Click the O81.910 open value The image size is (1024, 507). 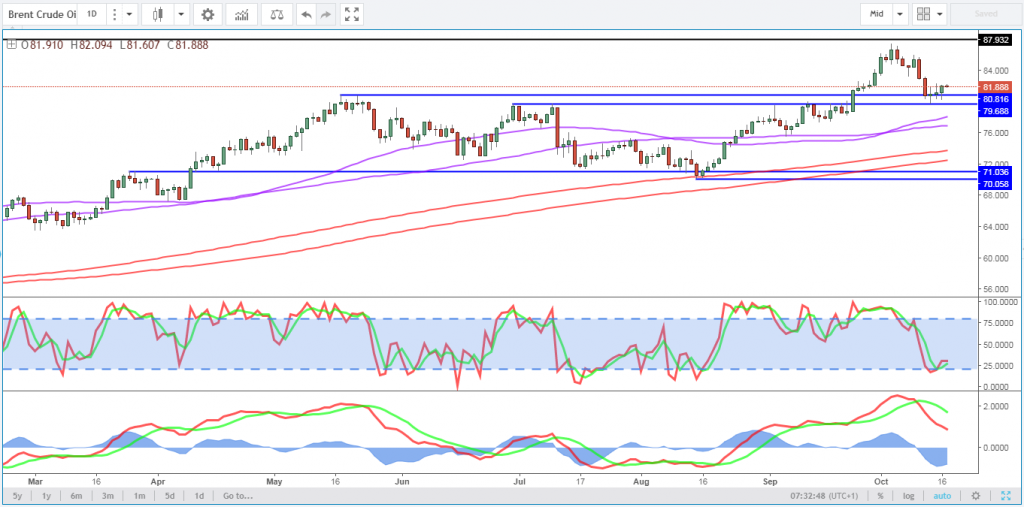[x=44, y=45]
